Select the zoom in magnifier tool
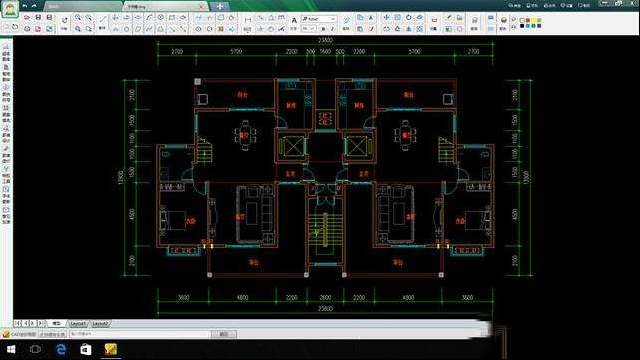This screenshot has width=640, height=360. click(78, 18)
